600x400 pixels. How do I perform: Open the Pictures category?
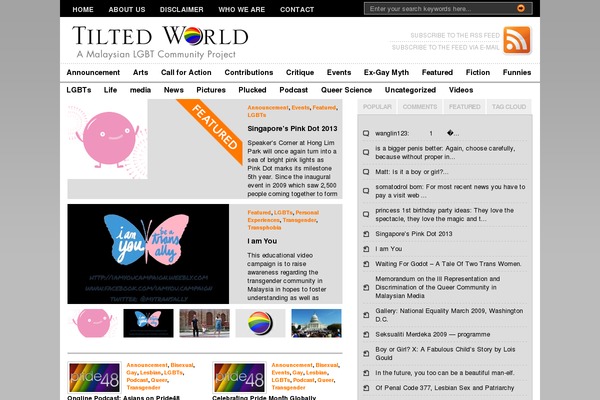[211, 90]
